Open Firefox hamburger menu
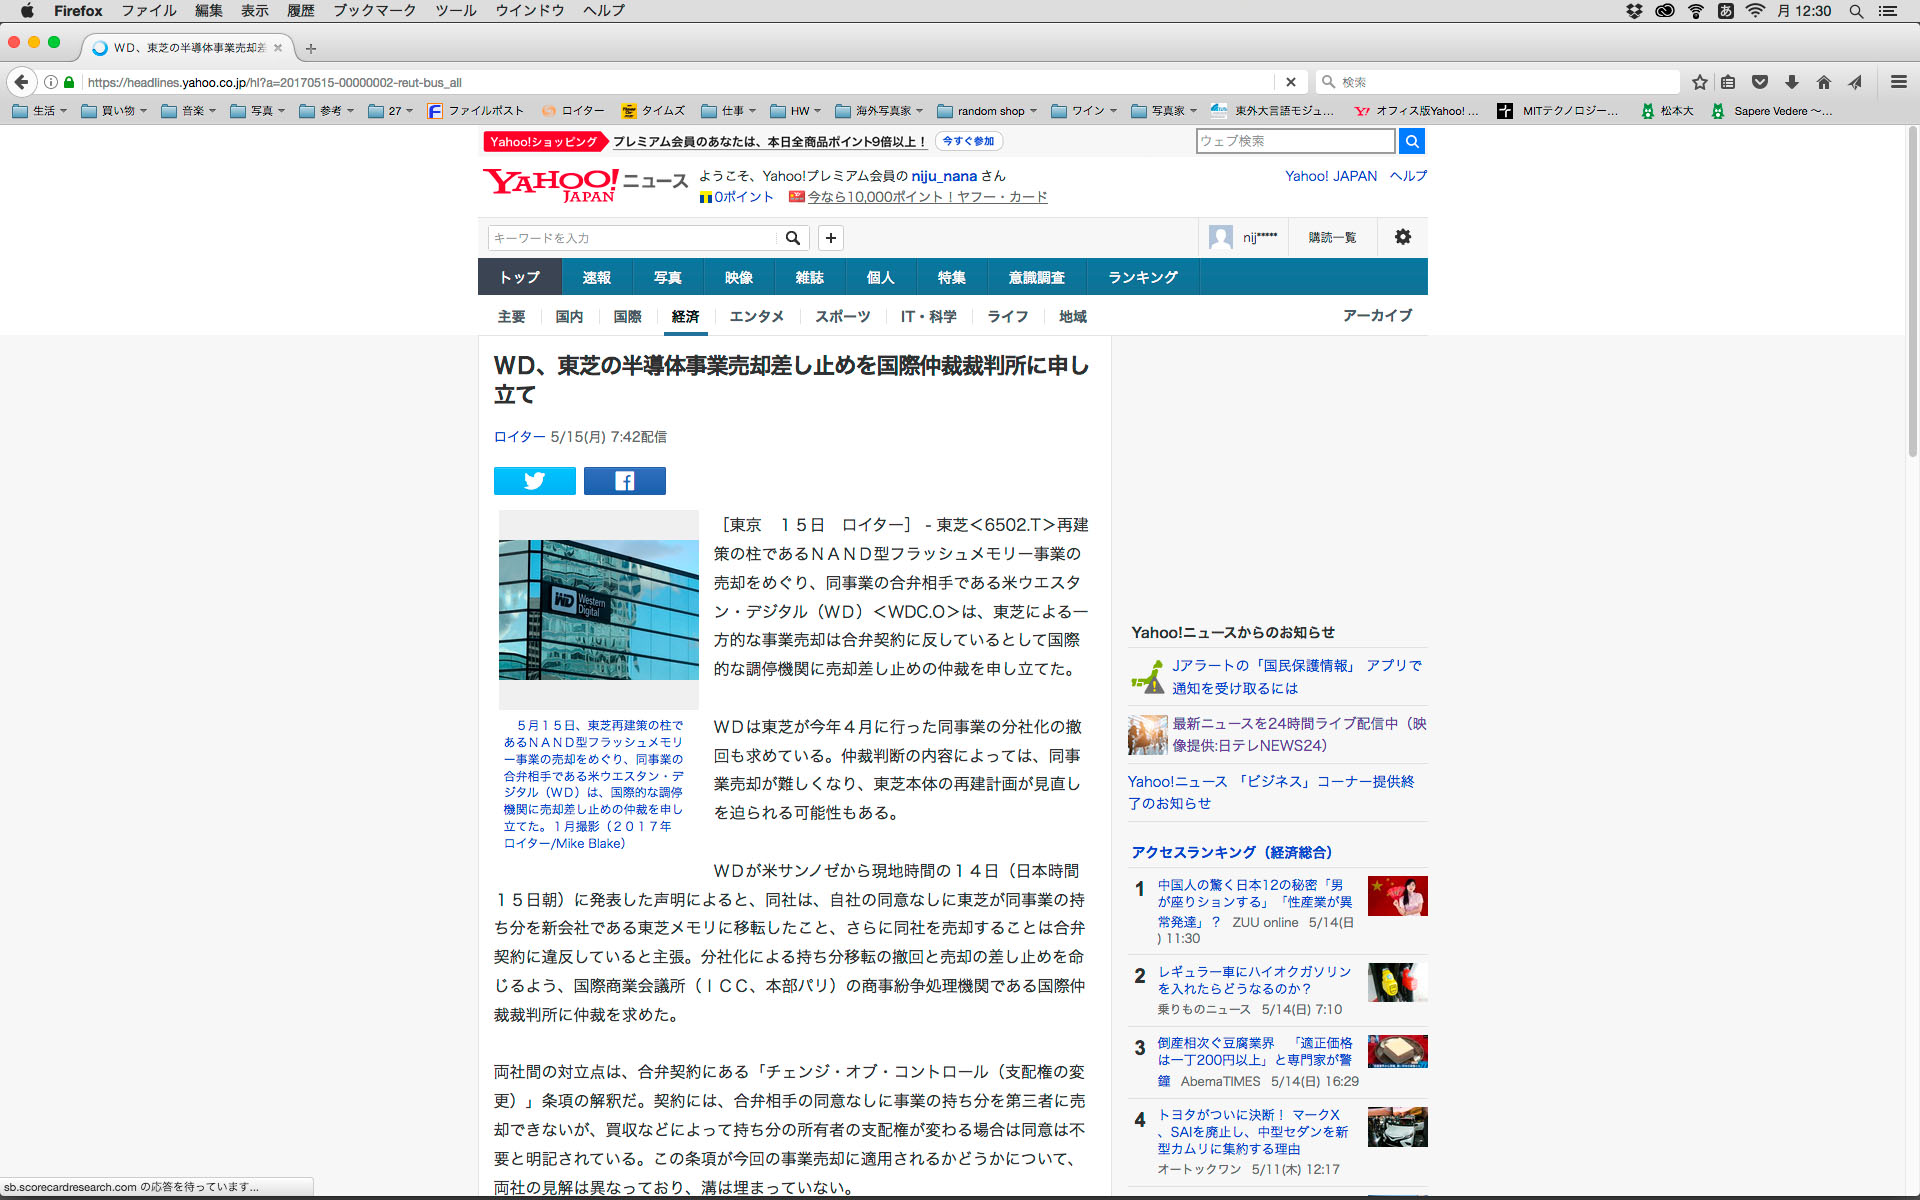 tap(1898, 82)
